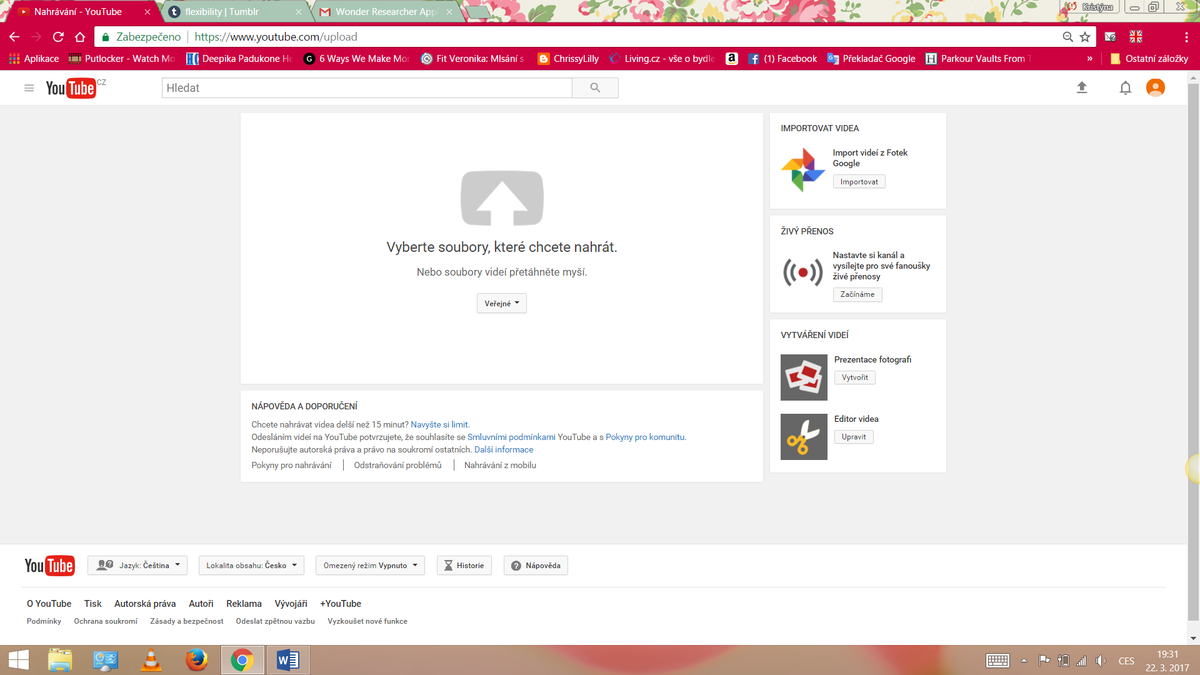The height and width of the screenshot is (675, 1200).
Task: Open Firefox from the Windows taskbar
Action: (196, 660)
